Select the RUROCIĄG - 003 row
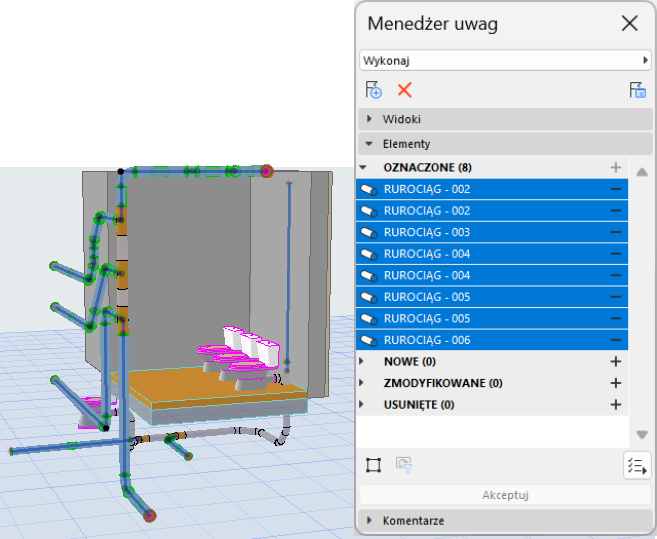 tap(492, 232)
